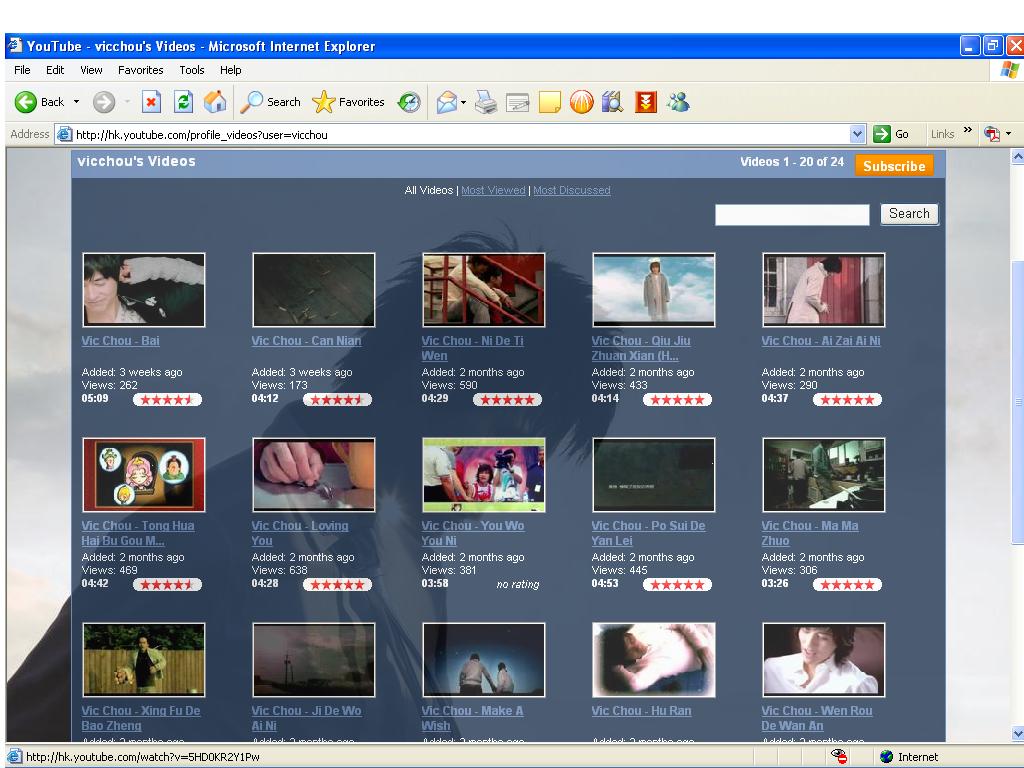Click the PDF icon beside Links
This screenshot has height=768, width=1024.
pos(992,134)
